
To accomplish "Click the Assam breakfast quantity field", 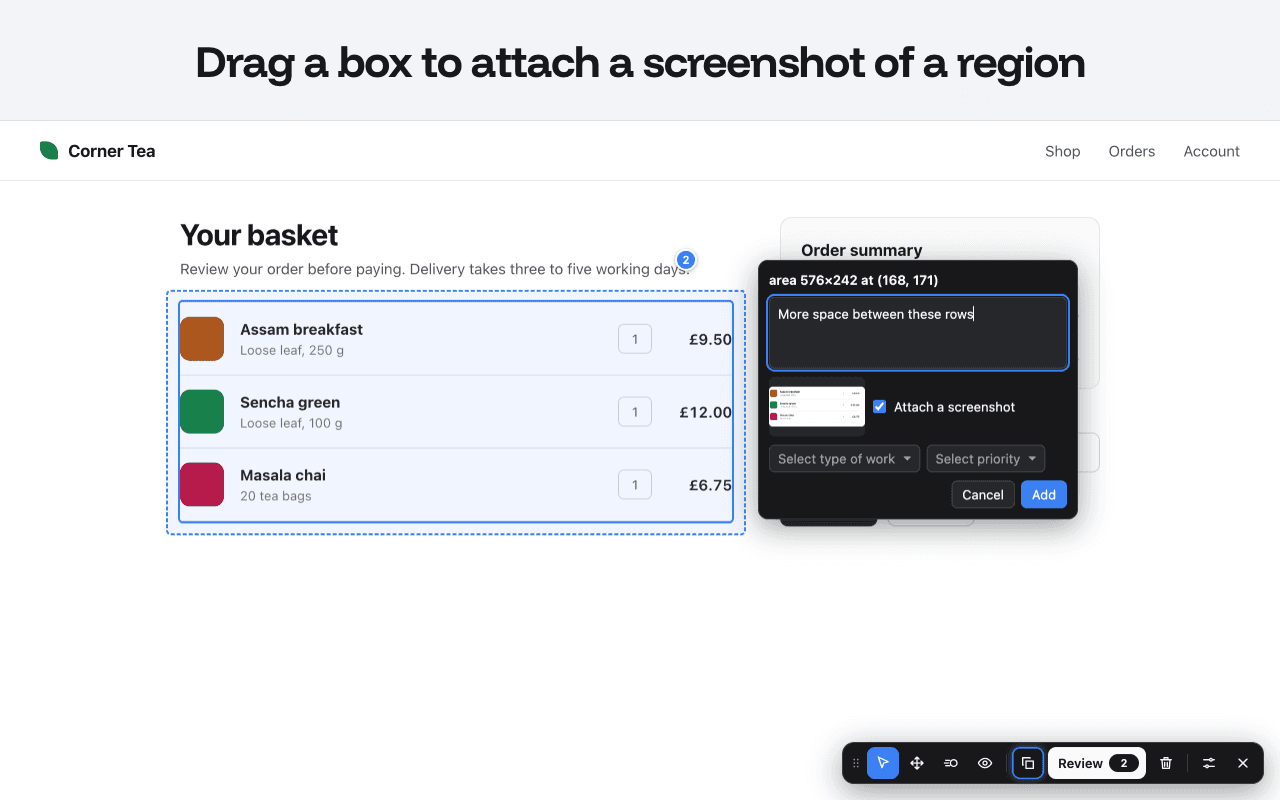I will pos(635,339).
